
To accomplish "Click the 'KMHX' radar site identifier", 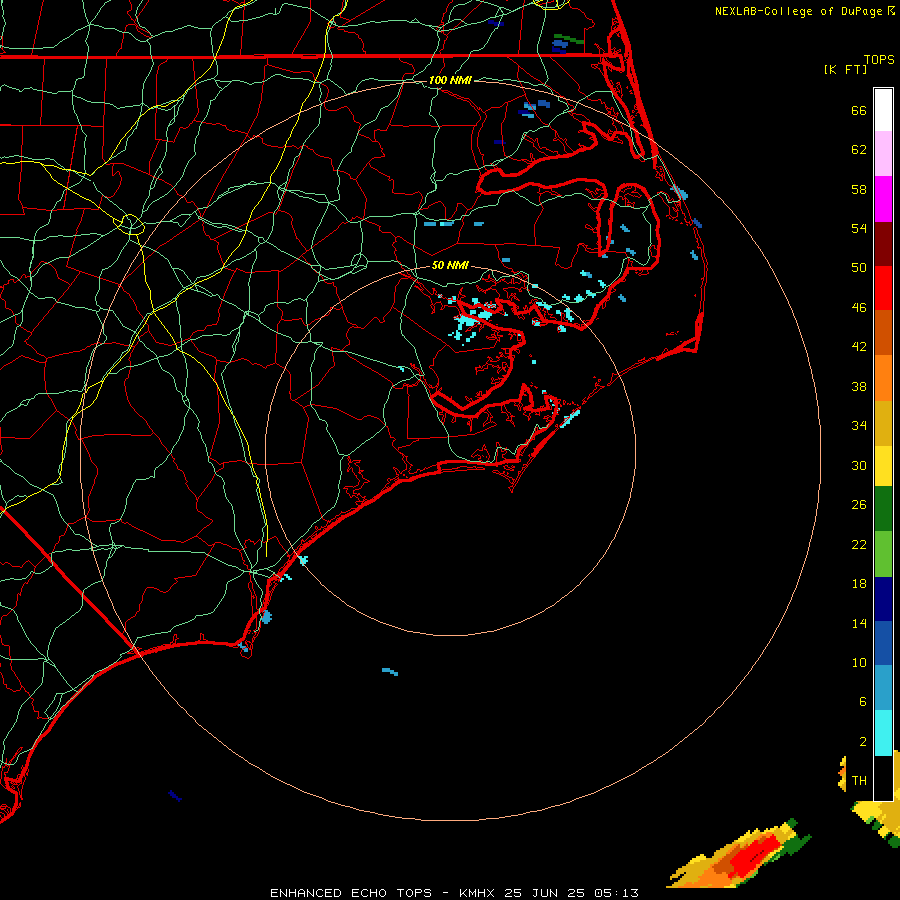I will (478, 893).
